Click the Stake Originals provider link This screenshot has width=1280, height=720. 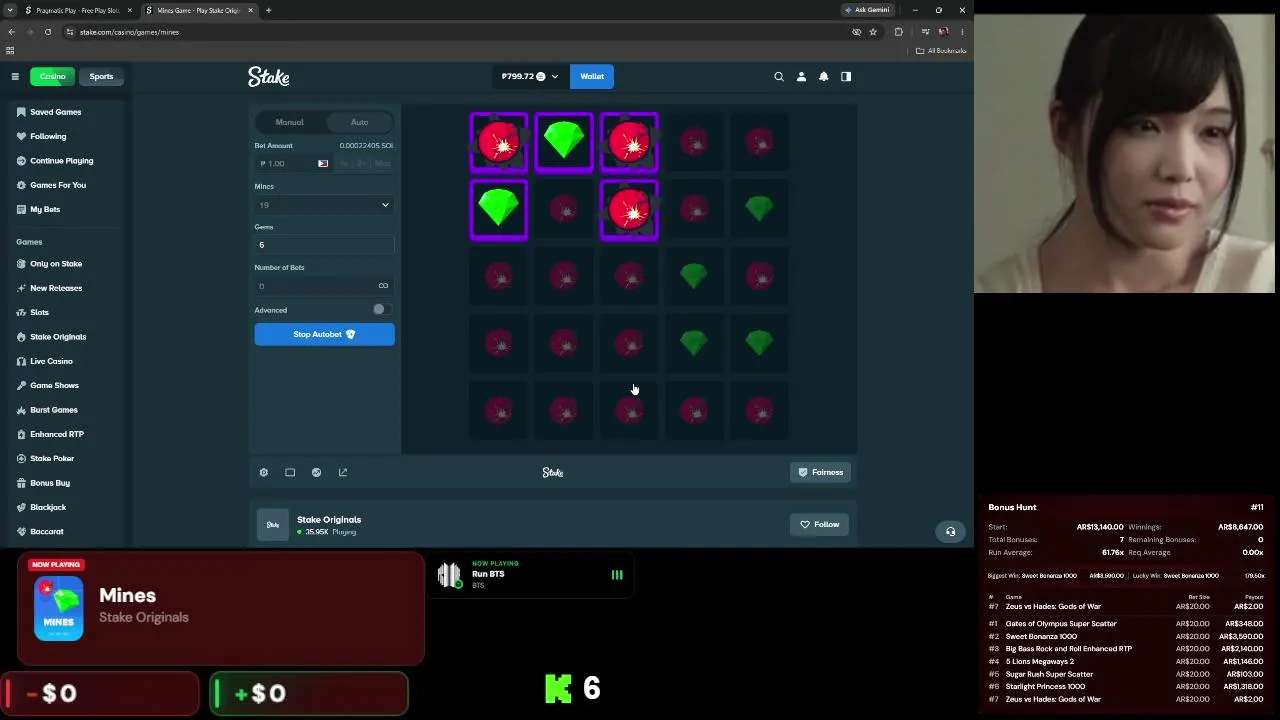[x=329, y=520]
